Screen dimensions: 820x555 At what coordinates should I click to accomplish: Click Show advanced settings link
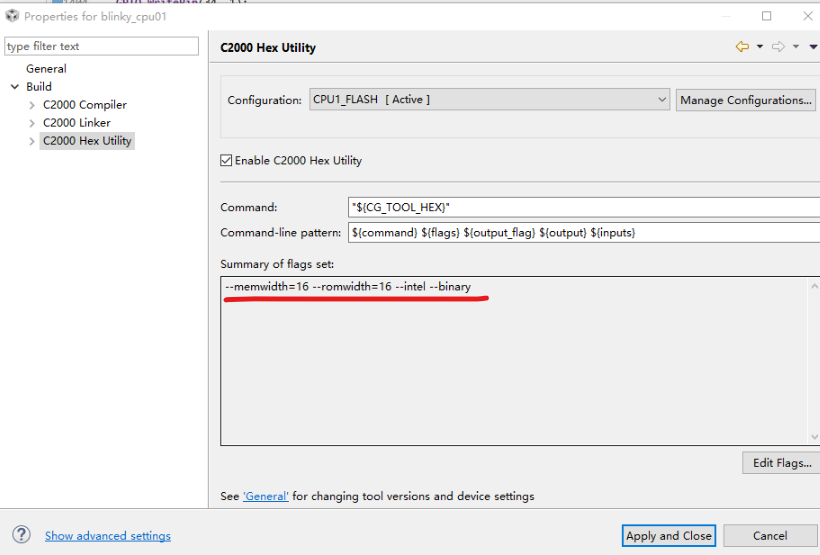(108, 536)
